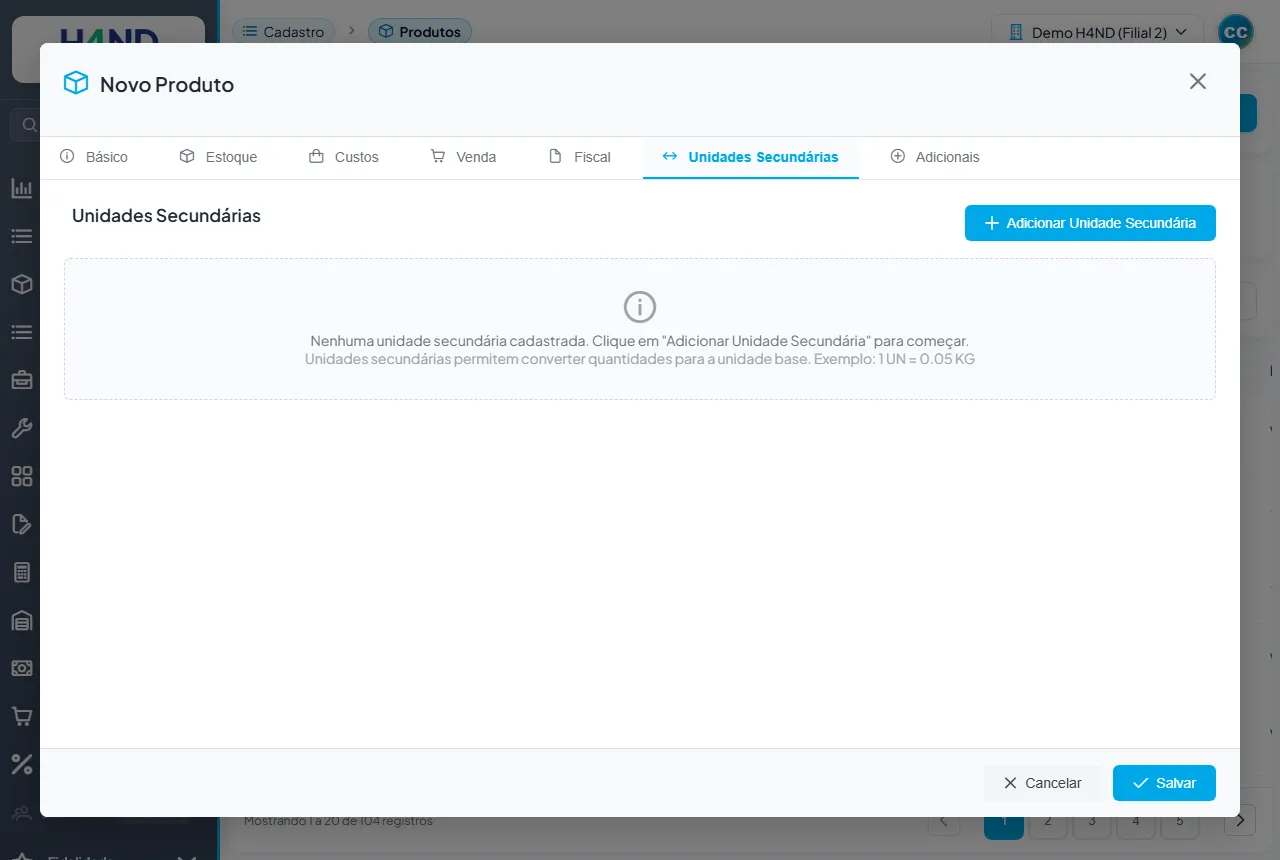1280x860 pixels.
Task: Expand the Demo H4ND (Filial 2) dropdown
Action: click(x=1097, y=32)
